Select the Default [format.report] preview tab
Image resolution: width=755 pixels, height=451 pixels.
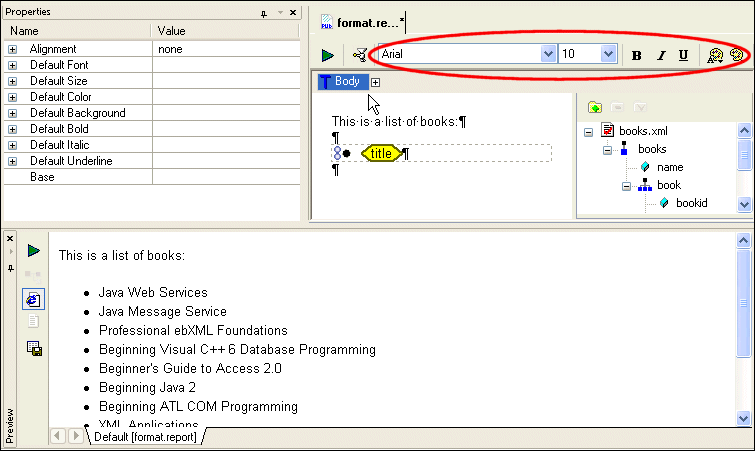[145, 437]
